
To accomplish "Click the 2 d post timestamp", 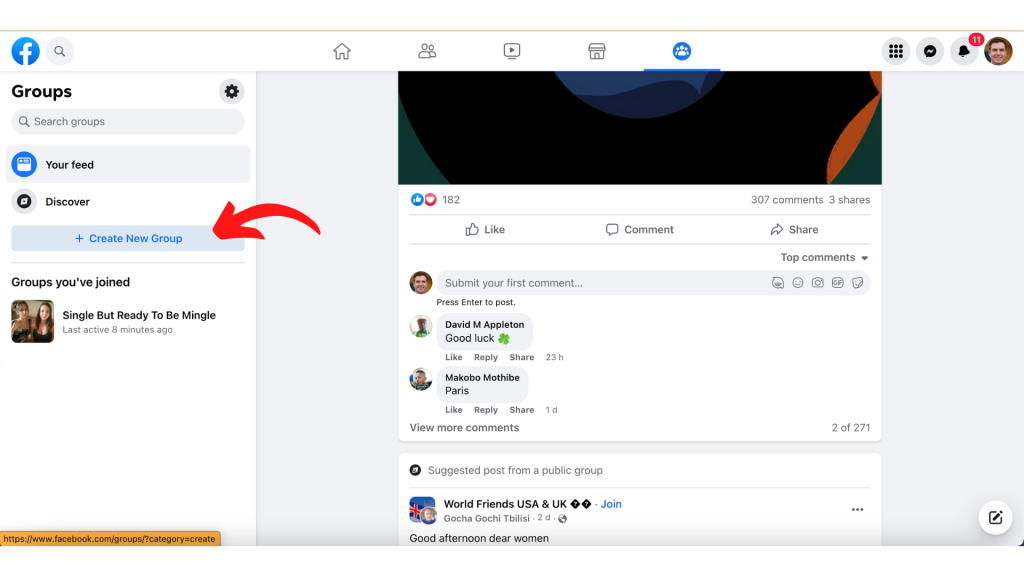I will pyautogui.click(x=543, y=518).
